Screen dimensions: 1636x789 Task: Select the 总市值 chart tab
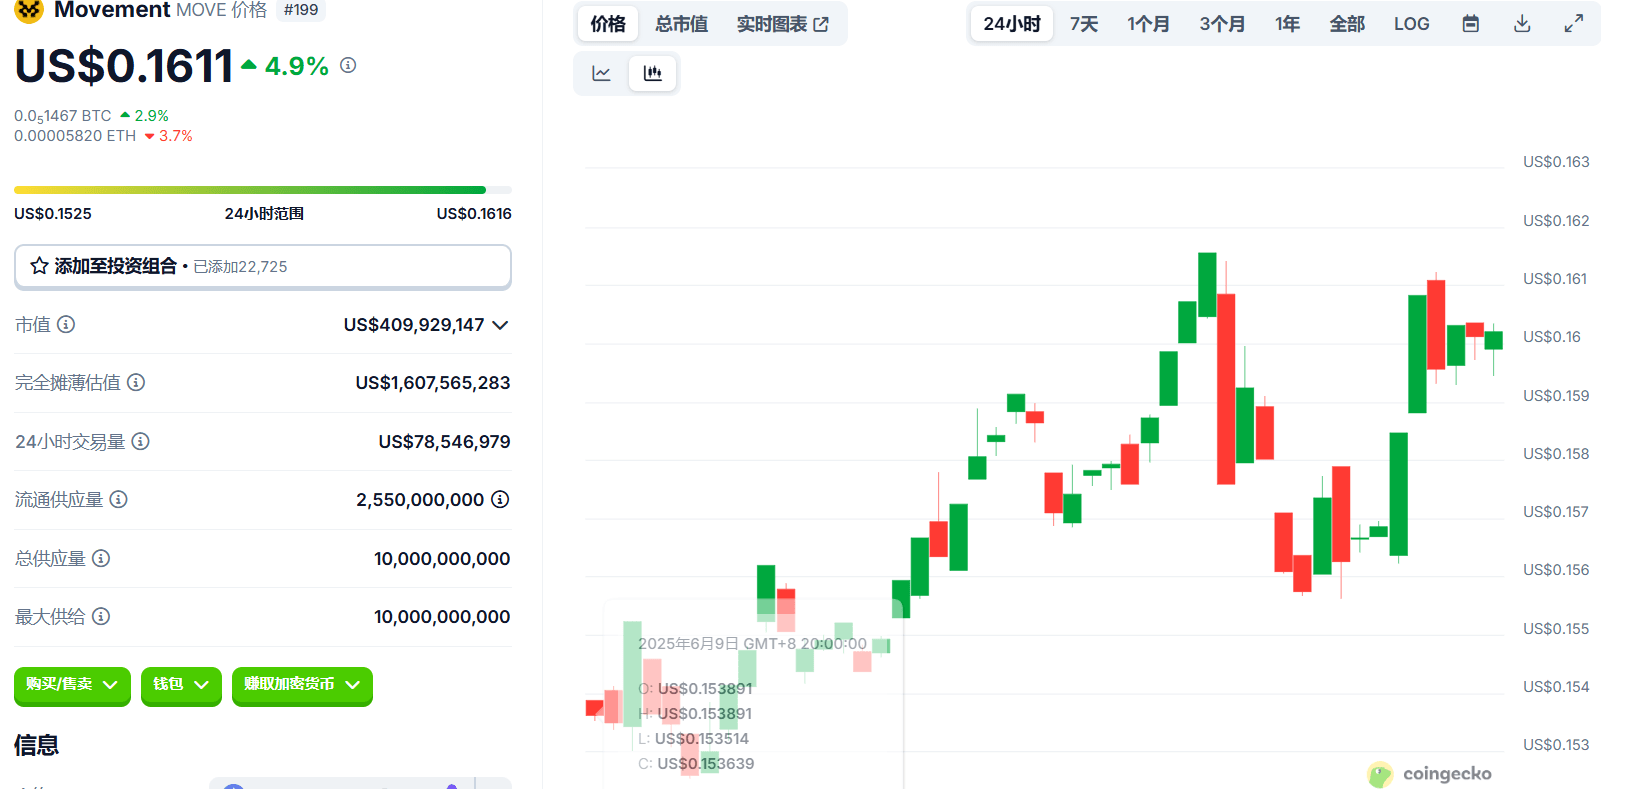[681, 24]
